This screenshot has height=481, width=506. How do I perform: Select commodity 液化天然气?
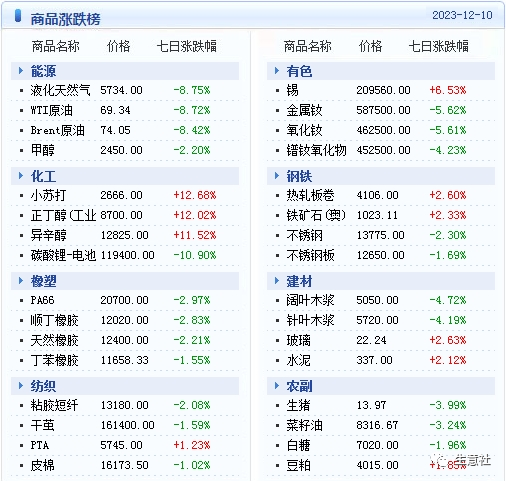(60, 90)
